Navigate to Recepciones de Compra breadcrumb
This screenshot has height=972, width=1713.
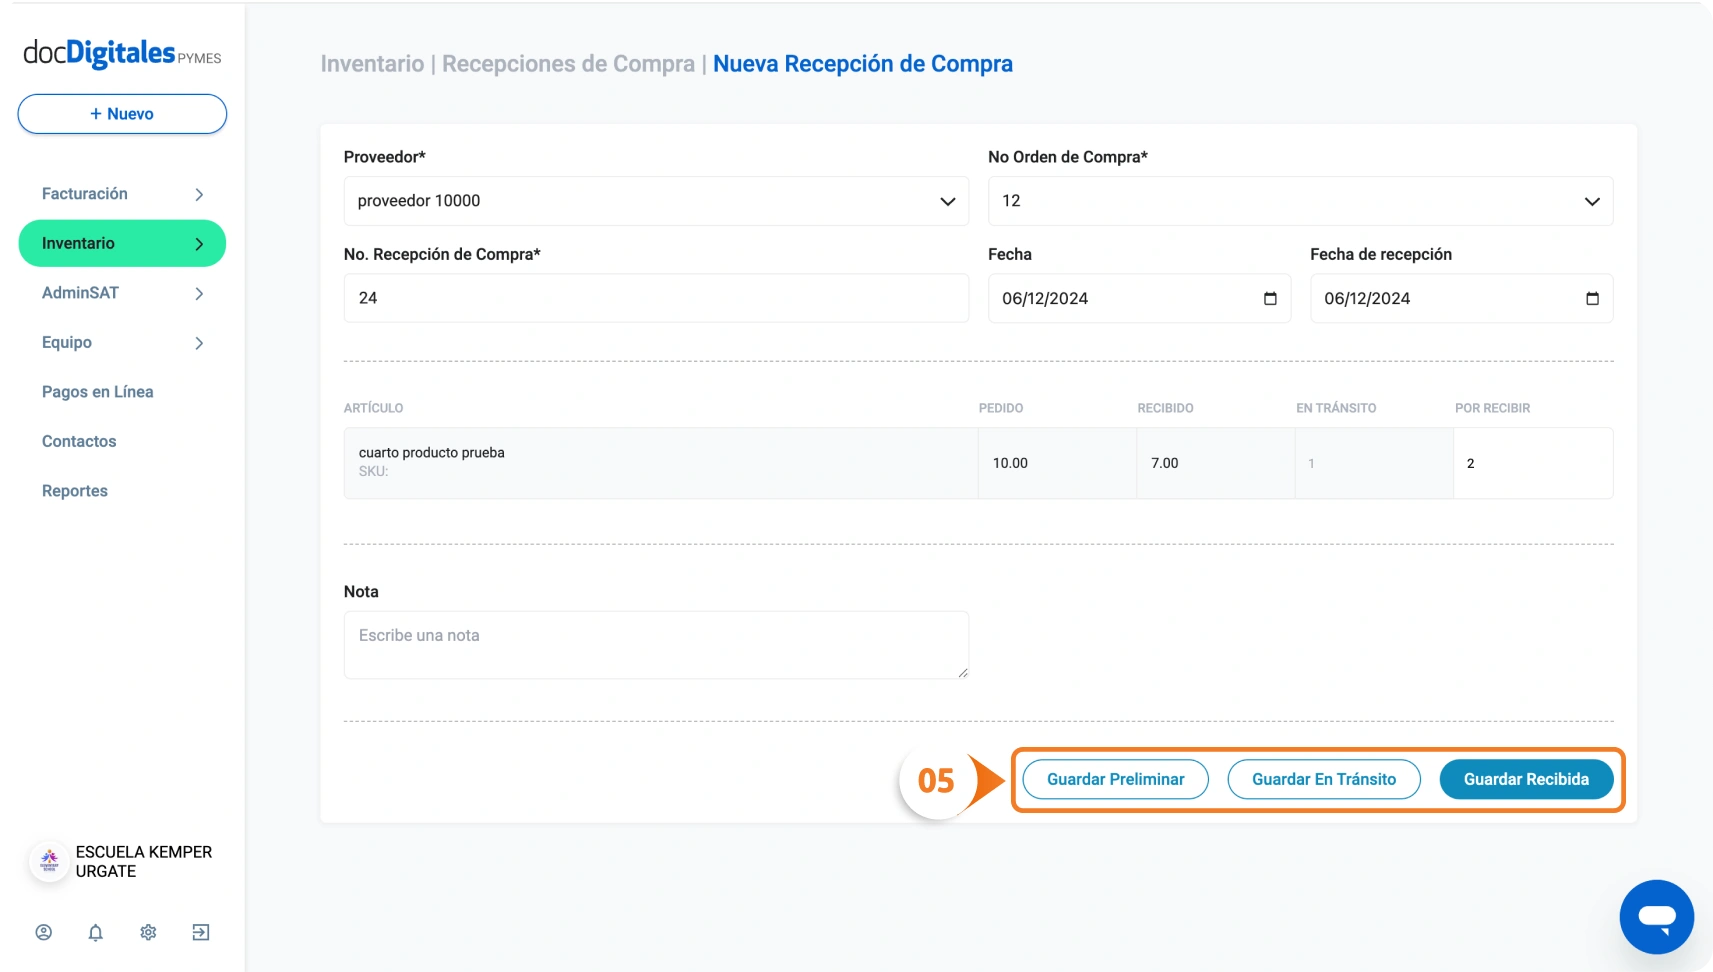568,64
